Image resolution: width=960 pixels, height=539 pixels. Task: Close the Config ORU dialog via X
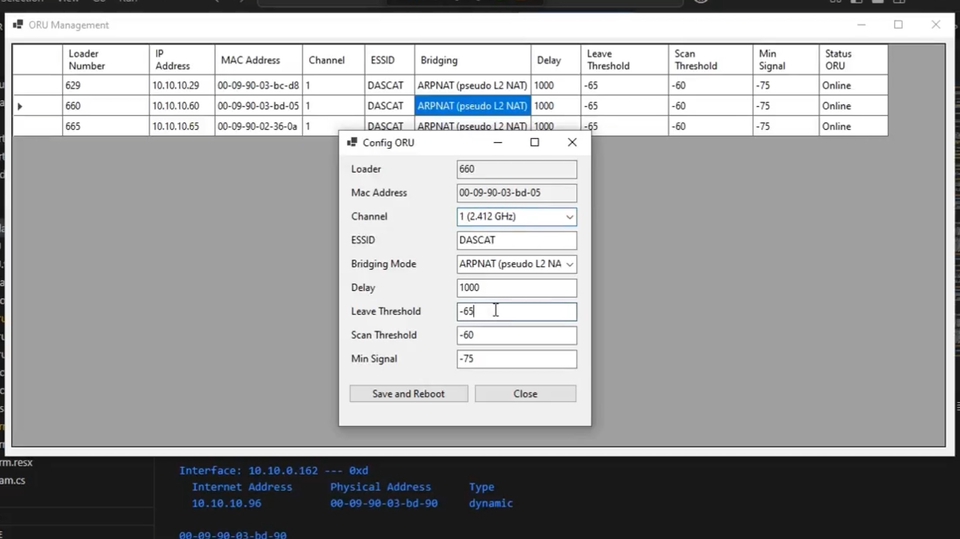(x=572, y=142)
